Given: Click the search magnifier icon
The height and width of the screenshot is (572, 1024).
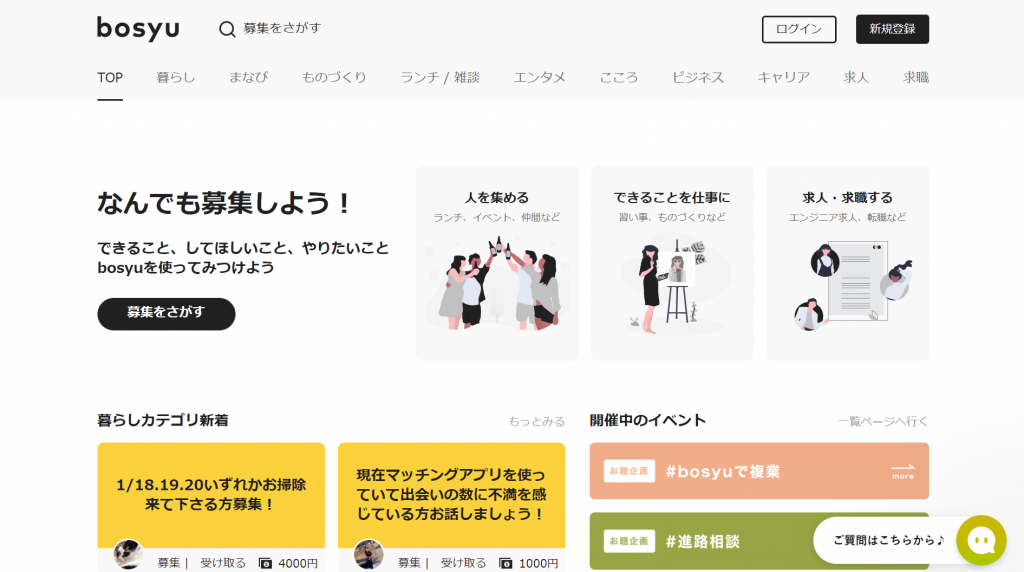Looking at the screenshot, I should (227, 29).
